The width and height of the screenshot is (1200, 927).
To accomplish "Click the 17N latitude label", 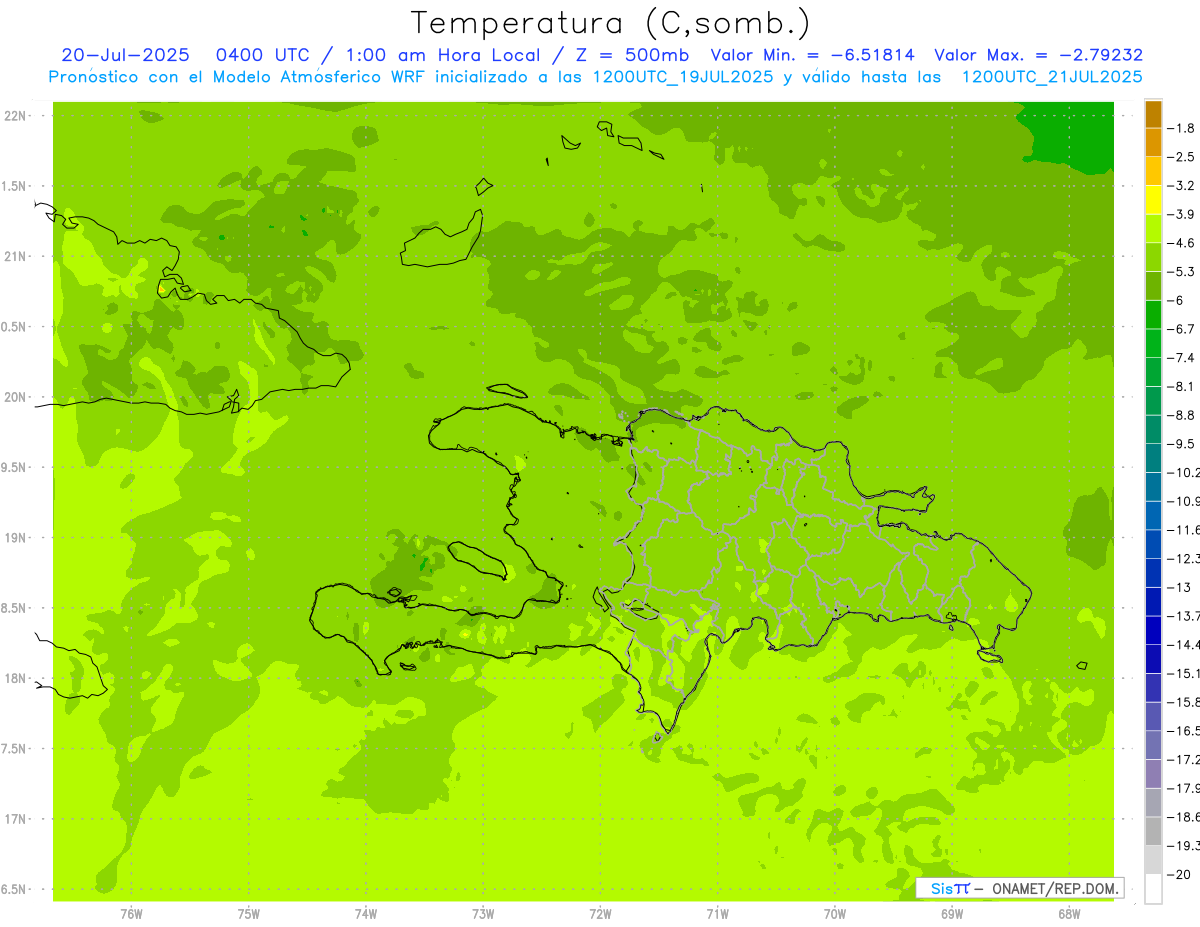I will pos(16,819).
